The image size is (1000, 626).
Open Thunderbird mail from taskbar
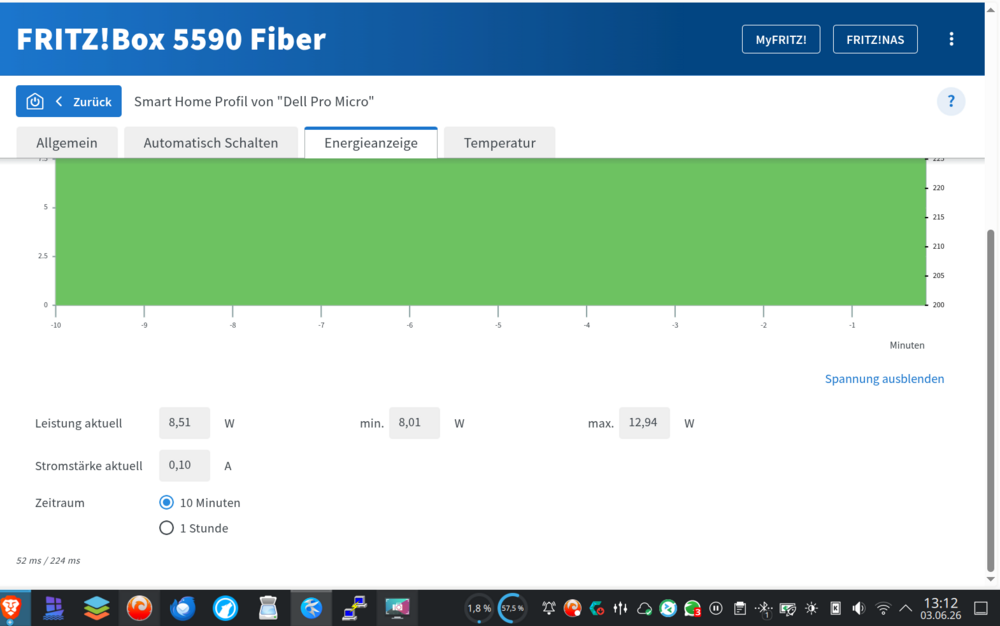pyautogui.click(x=182, y=608)
